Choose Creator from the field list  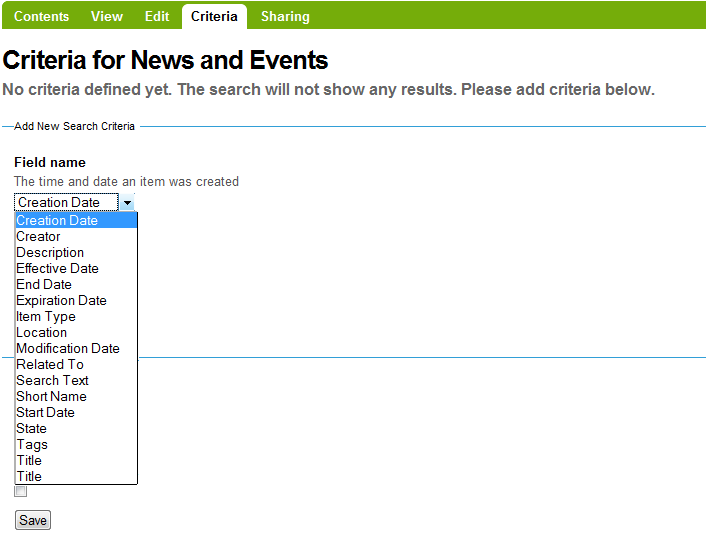[38, 237]
